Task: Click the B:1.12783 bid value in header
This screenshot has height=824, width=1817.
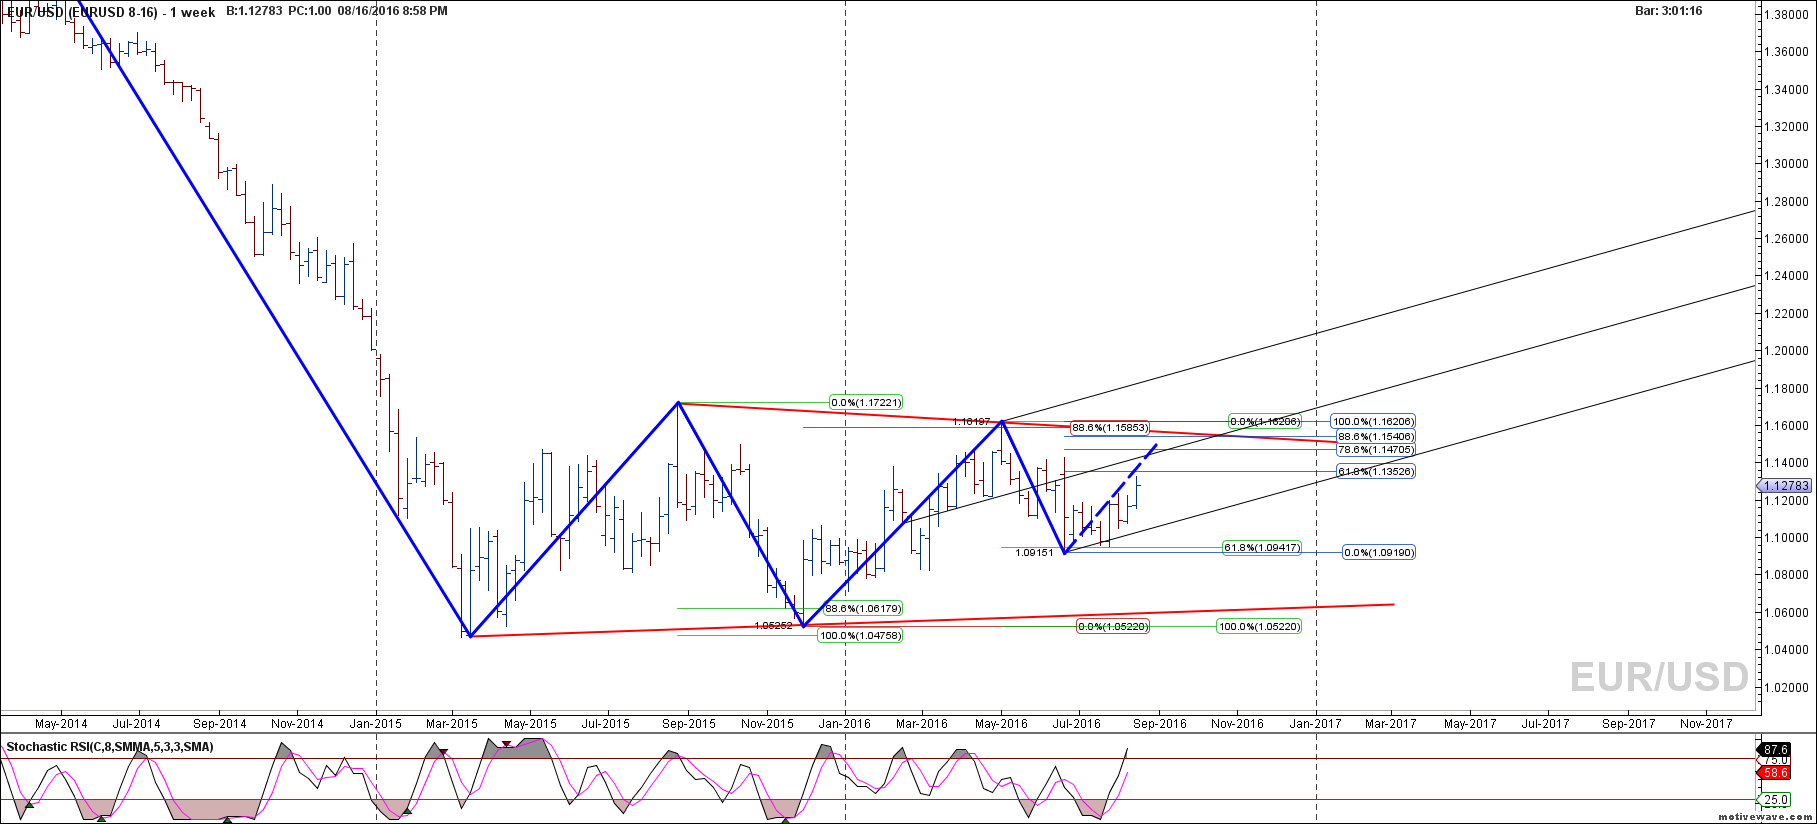Action: tap(254, 11)
